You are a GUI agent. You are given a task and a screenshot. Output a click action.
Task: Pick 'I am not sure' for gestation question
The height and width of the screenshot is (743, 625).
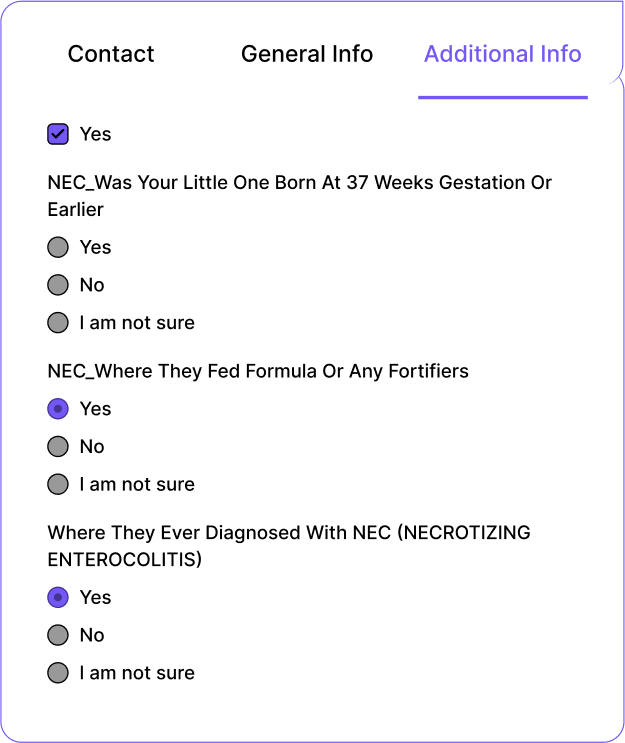(x=58, y=323)
